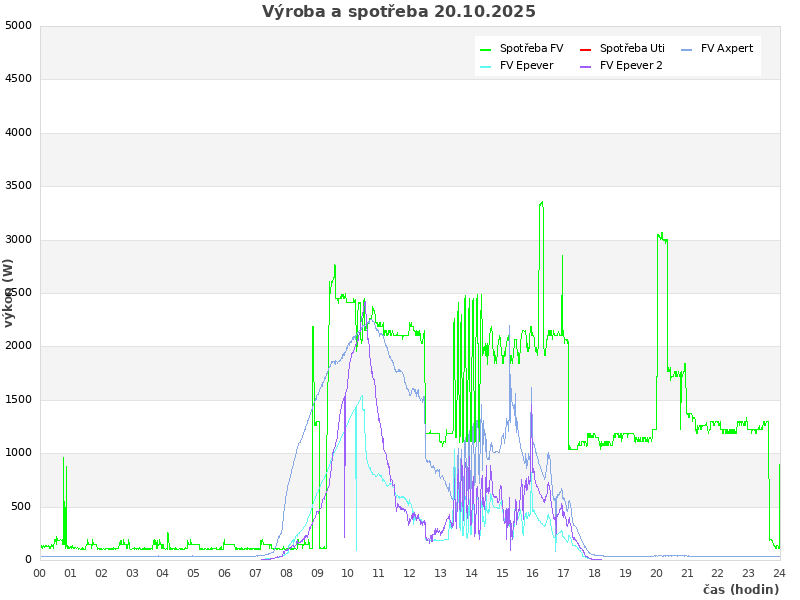Click the purple FV Epever 2 legend swatch
The width and height of the screenshot is (800, 600).
(x=586, y=66)
